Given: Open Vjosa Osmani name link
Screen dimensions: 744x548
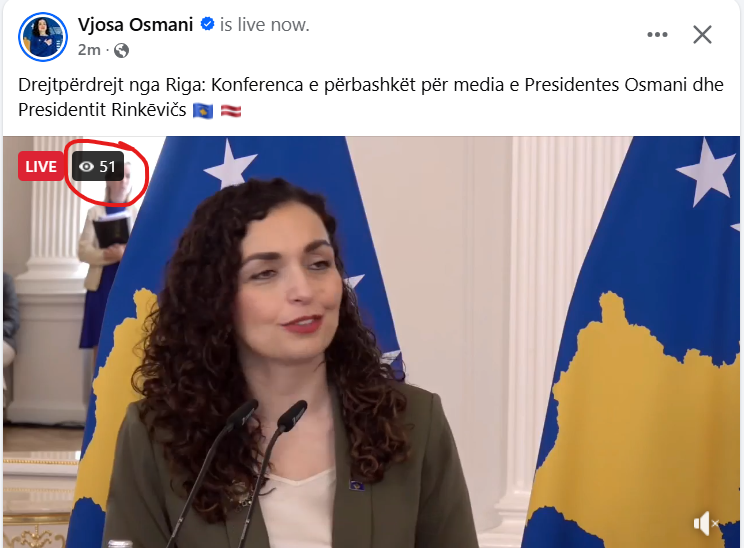Looking at the screenshot, I should tap(135, 24).
